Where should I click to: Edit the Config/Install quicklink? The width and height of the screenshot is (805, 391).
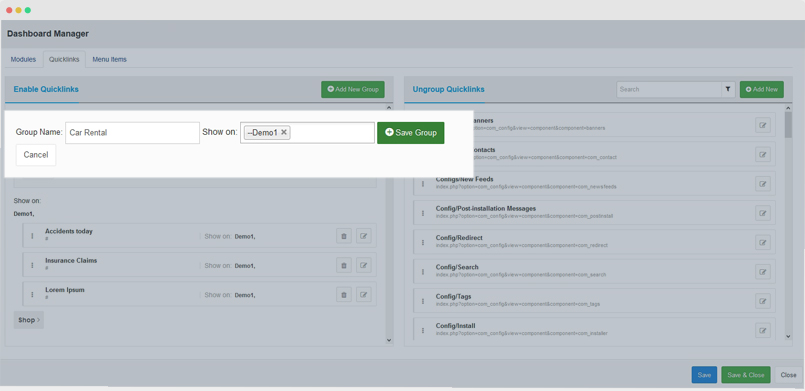763,330
